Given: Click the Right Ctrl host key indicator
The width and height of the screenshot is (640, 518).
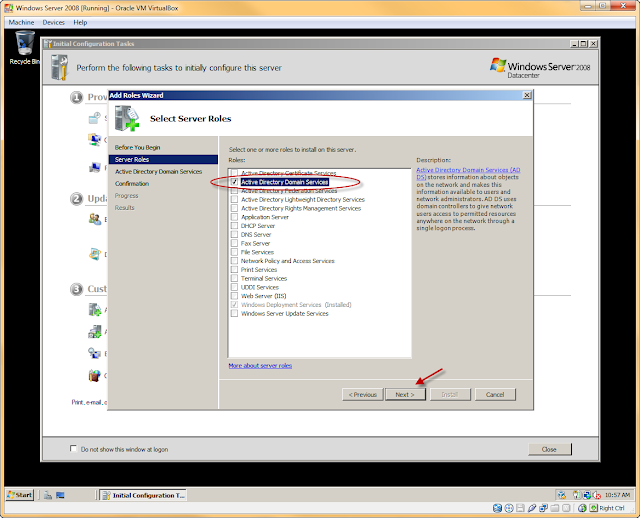Looking at the screenshot, I should click(607, 508).
